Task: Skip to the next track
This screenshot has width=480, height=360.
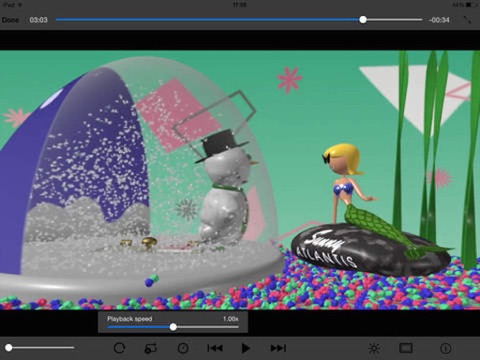Action: pos(278,348)
